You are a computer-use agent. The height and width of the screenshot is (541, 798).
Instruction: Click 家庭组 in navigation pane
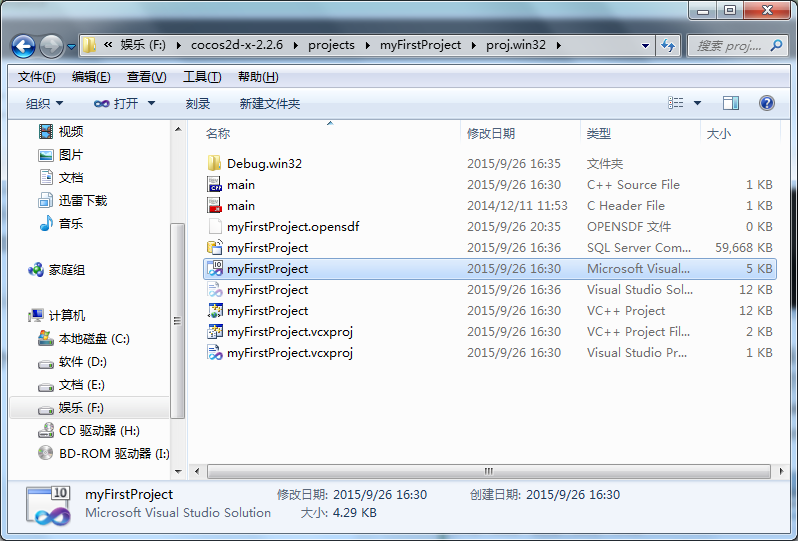coord(56,270)
